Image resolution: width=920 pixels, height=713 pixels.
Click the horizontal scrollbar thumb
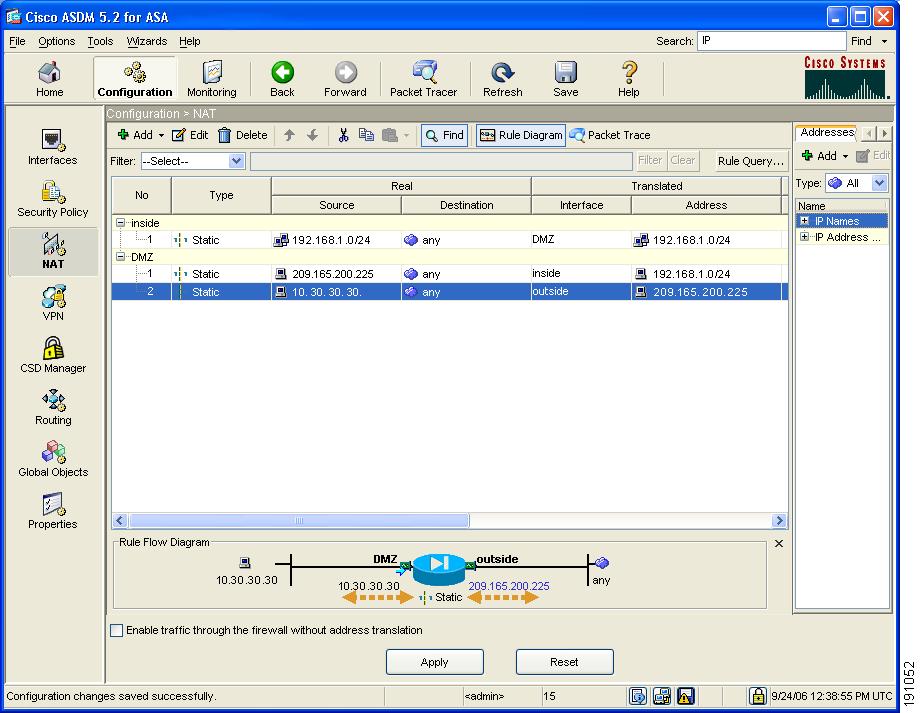point(299,520)
